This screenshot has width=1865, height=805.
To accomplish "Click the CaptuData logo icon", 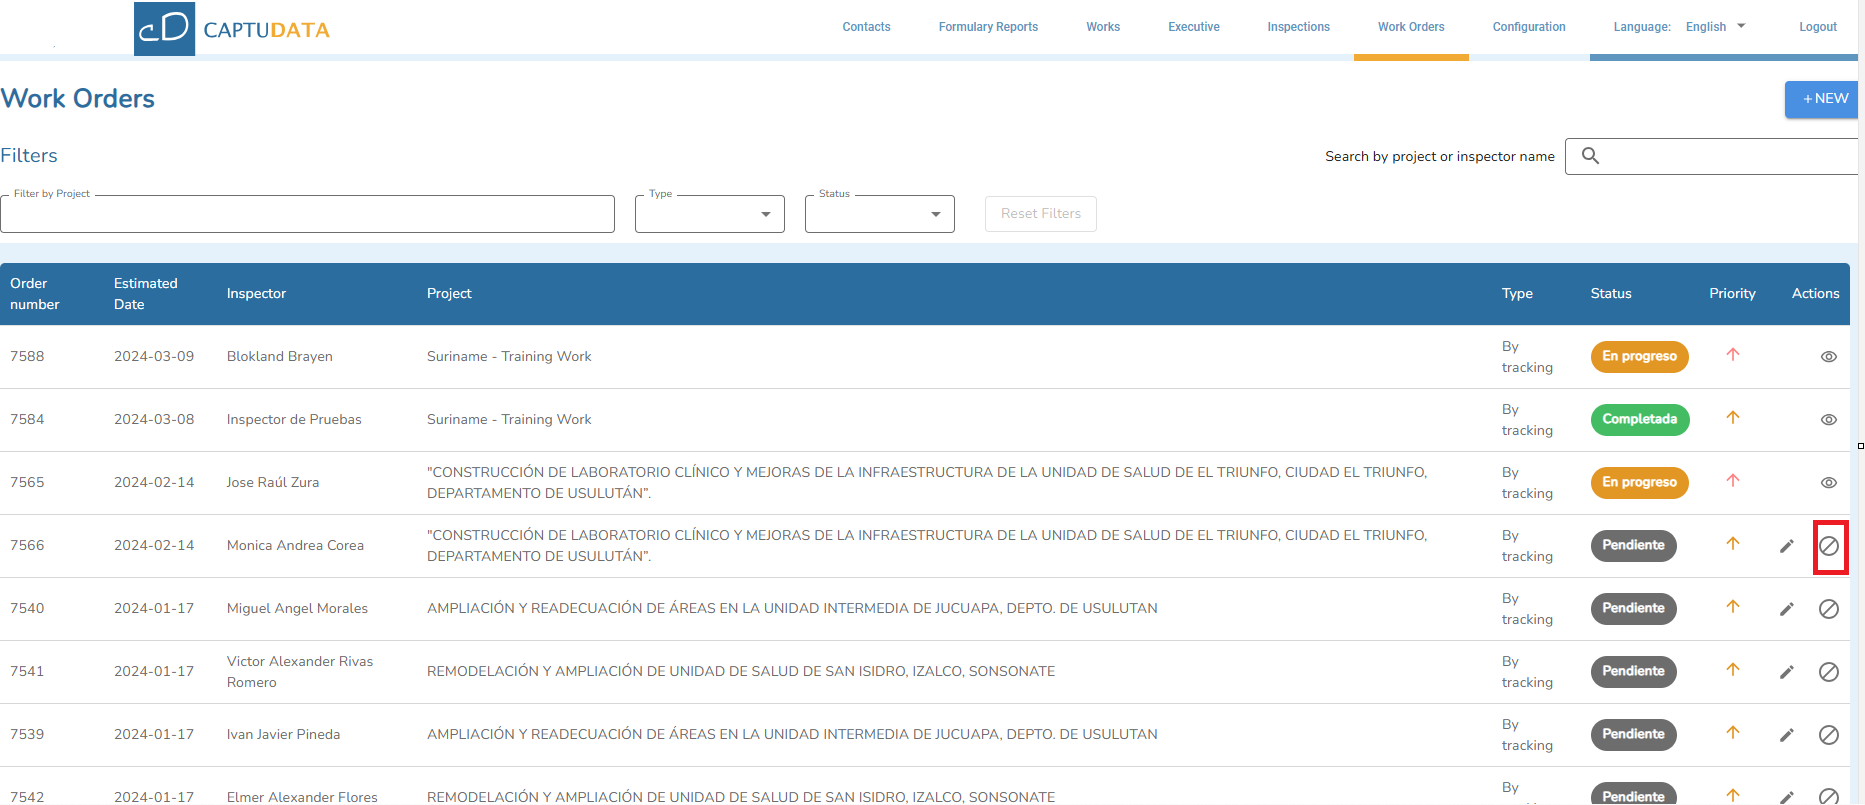I will (x=164, y=28).
